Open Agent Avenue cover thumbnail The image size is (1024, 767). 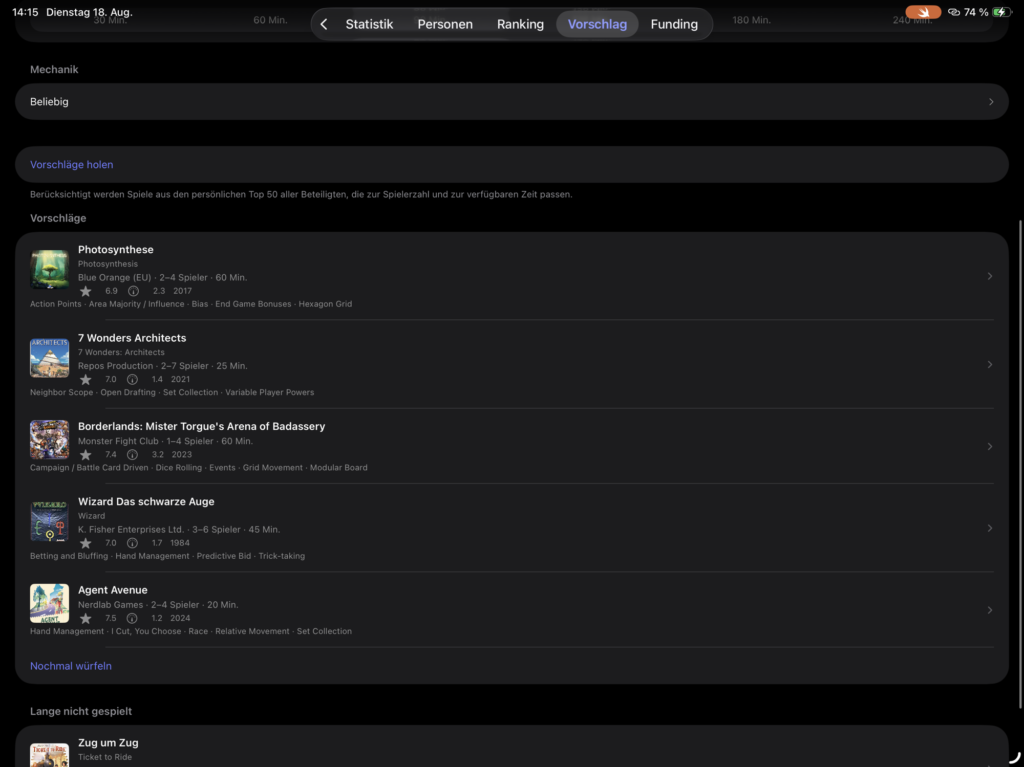[50, 604]
